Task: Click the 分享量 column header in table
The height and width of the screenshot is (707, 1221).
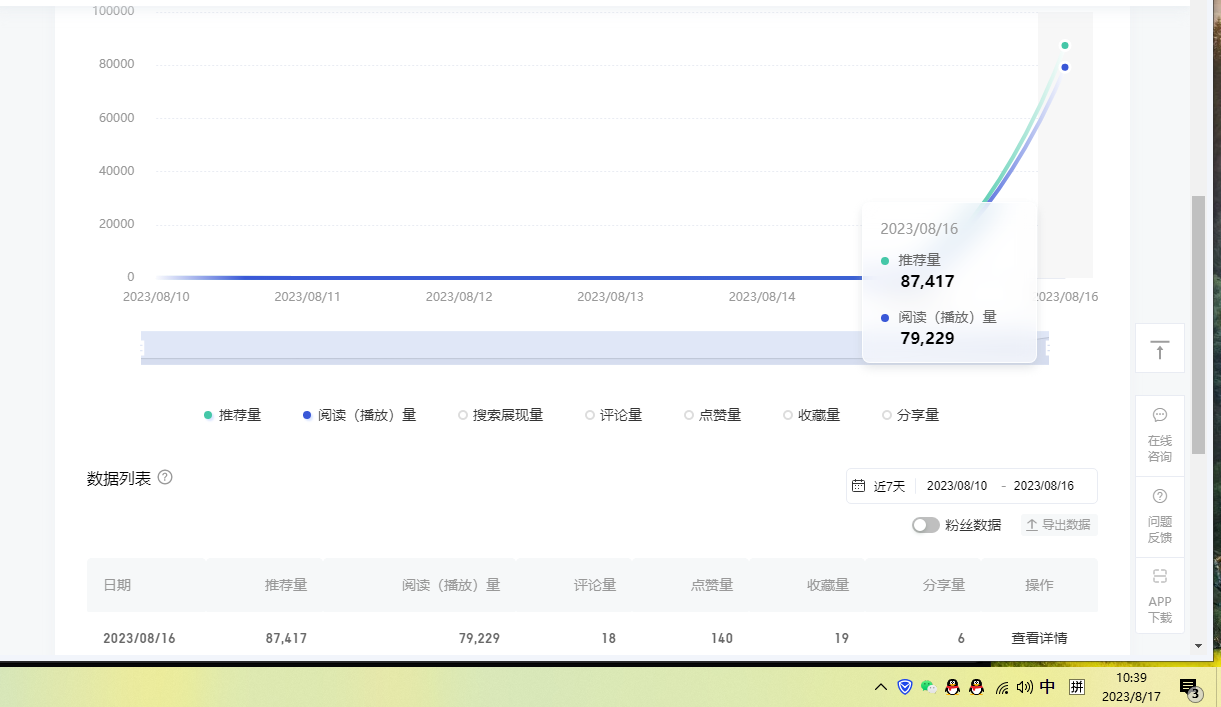Action: coord(944,585)
